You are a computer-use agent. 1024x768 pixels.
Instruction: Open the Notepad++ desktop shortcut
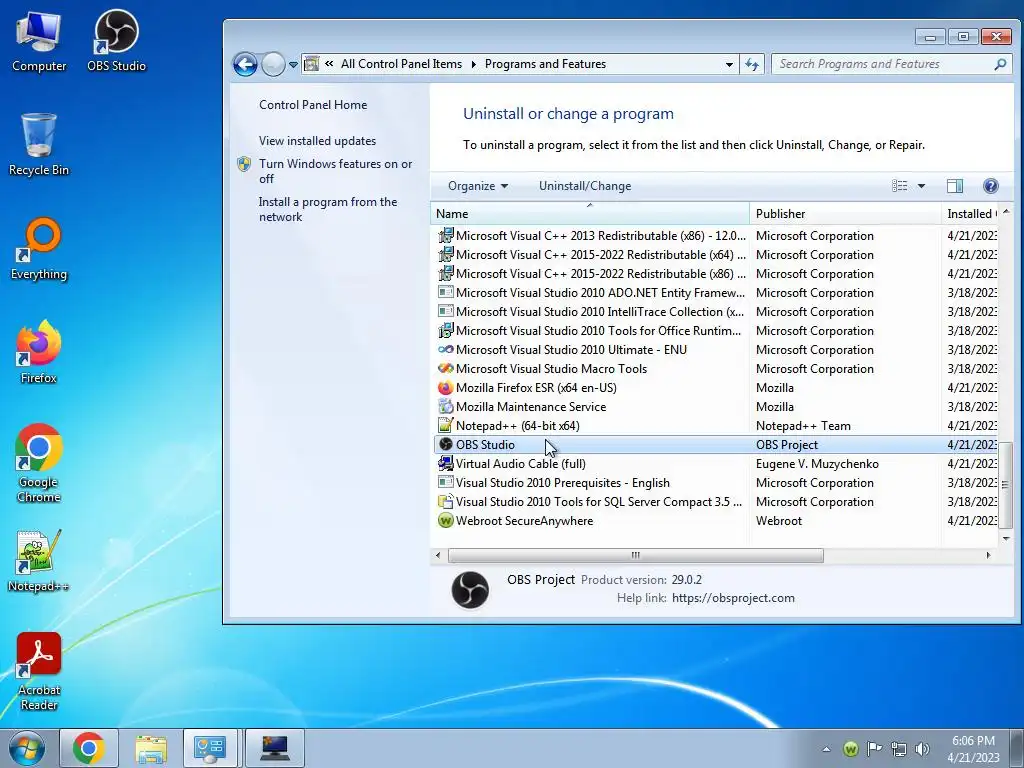tap(39, 560)
